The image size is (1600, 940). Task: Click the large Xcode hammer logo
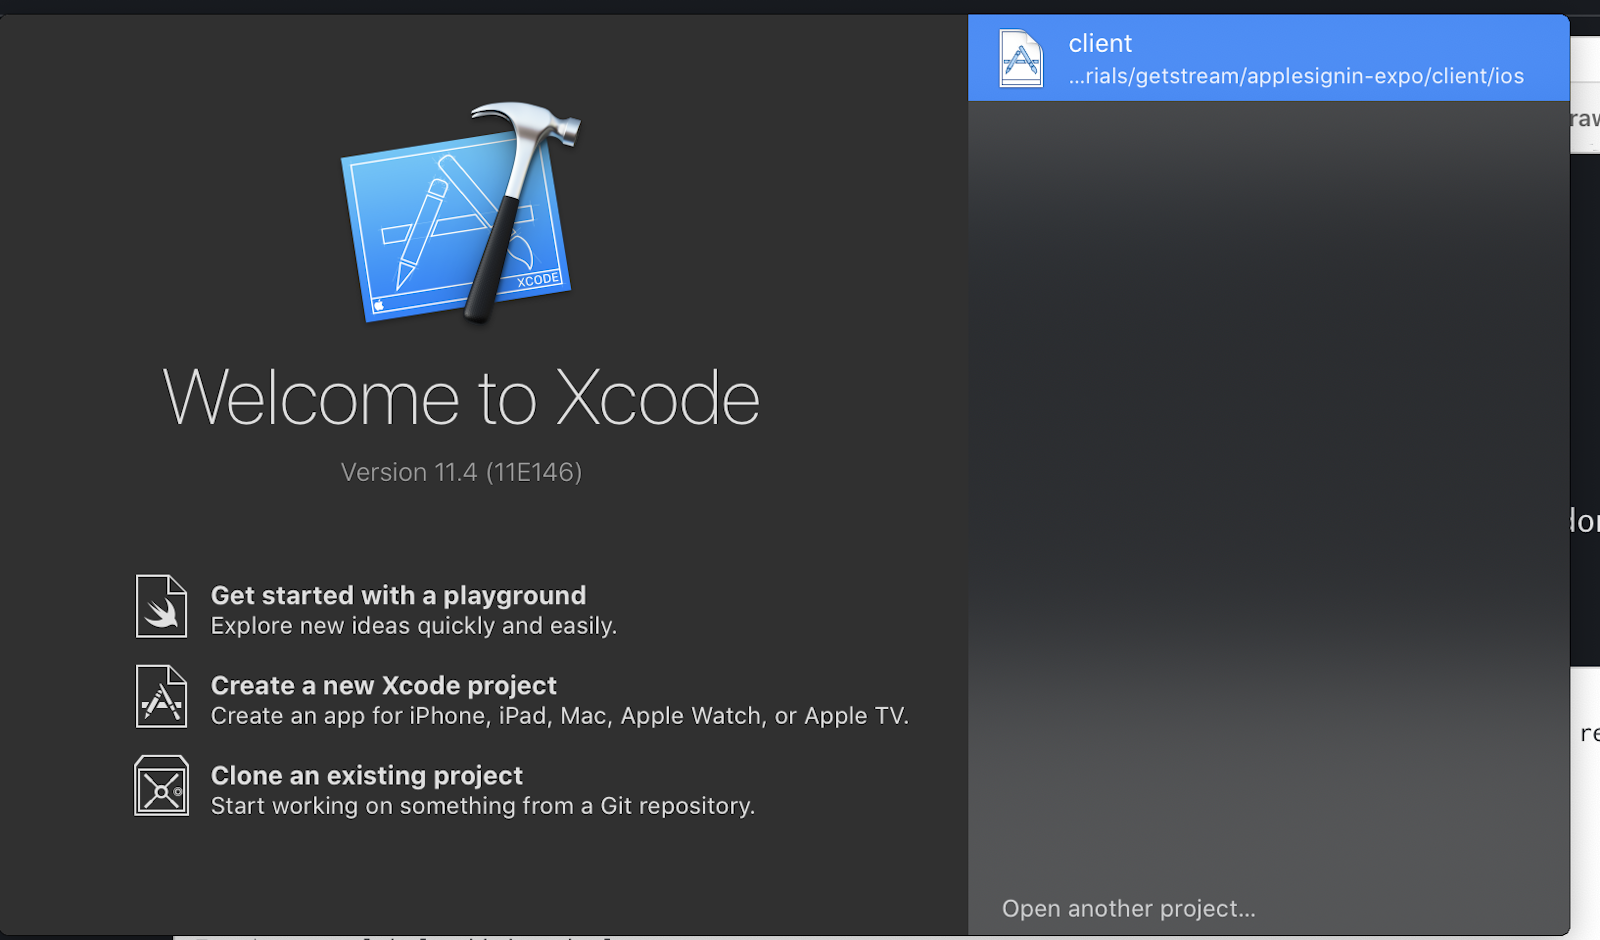click(x=462, y=212)
